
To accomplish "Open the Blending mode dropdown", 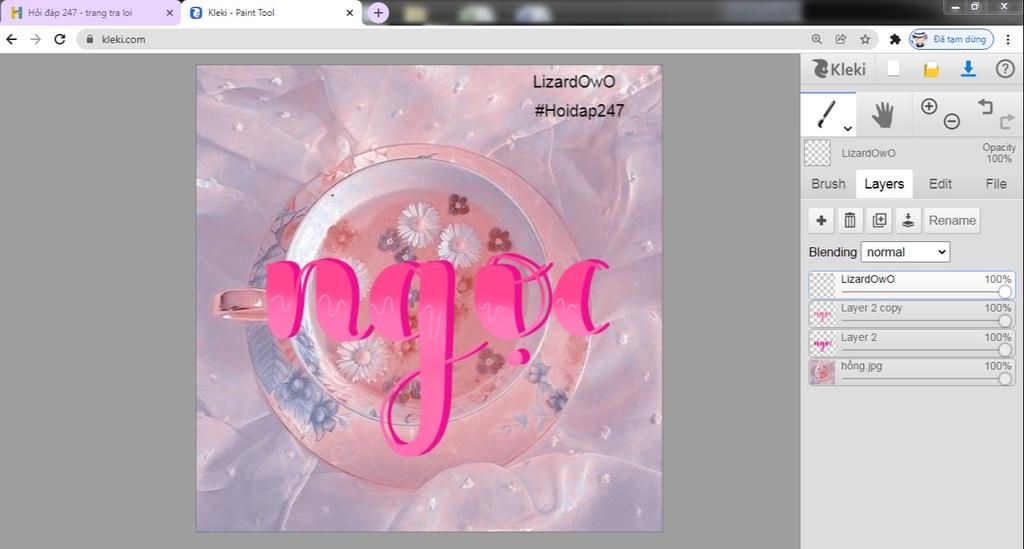I will pos(905,252).
